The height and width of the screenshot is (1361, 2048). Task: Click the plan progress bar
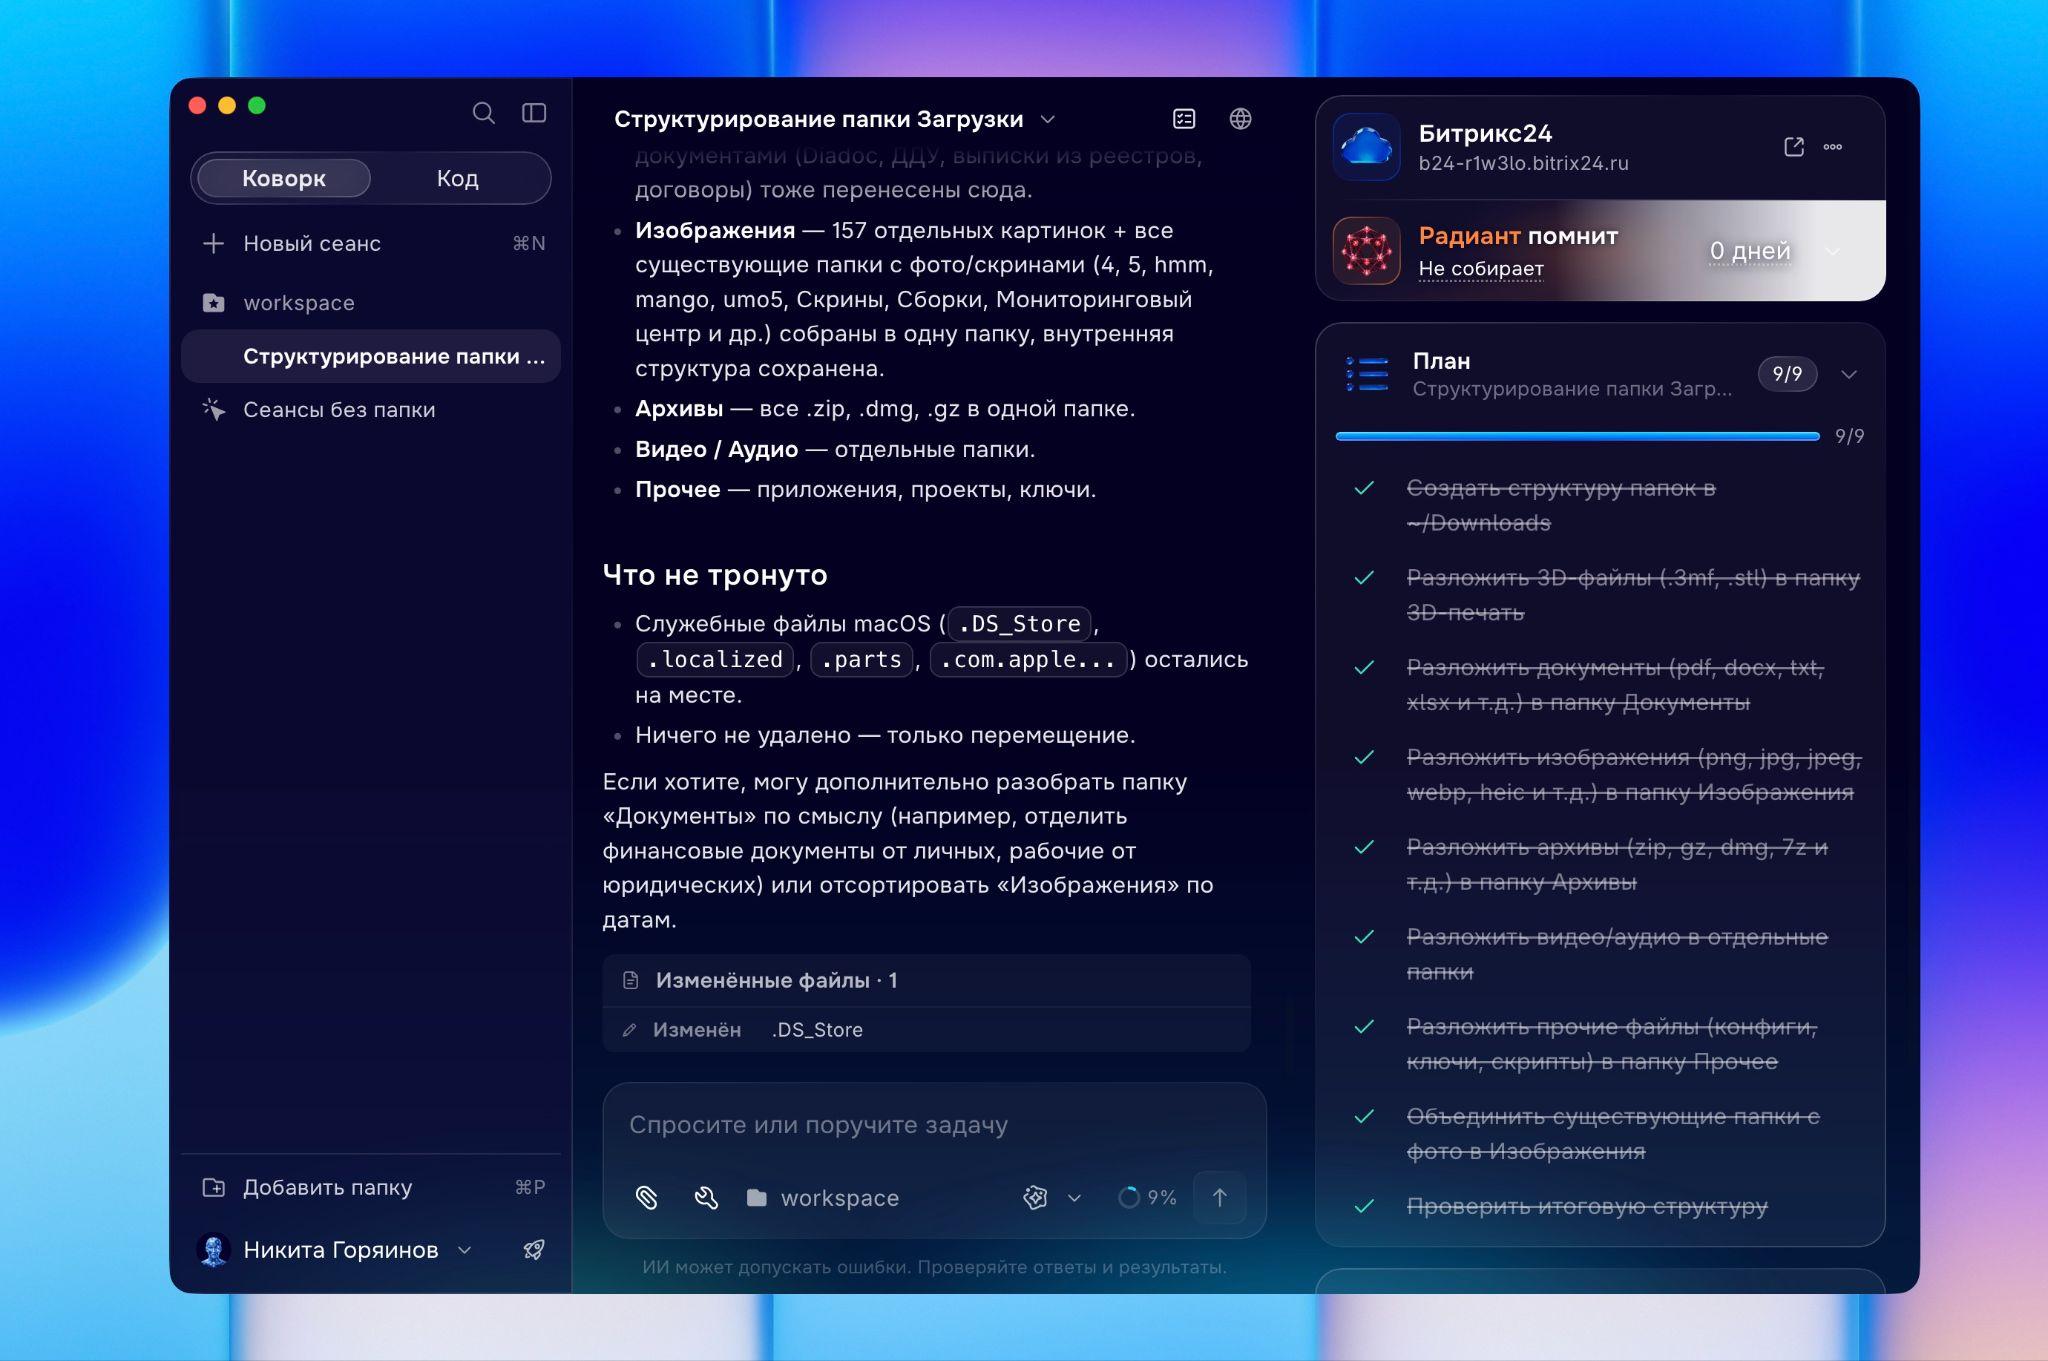[x=1577, y=436]
